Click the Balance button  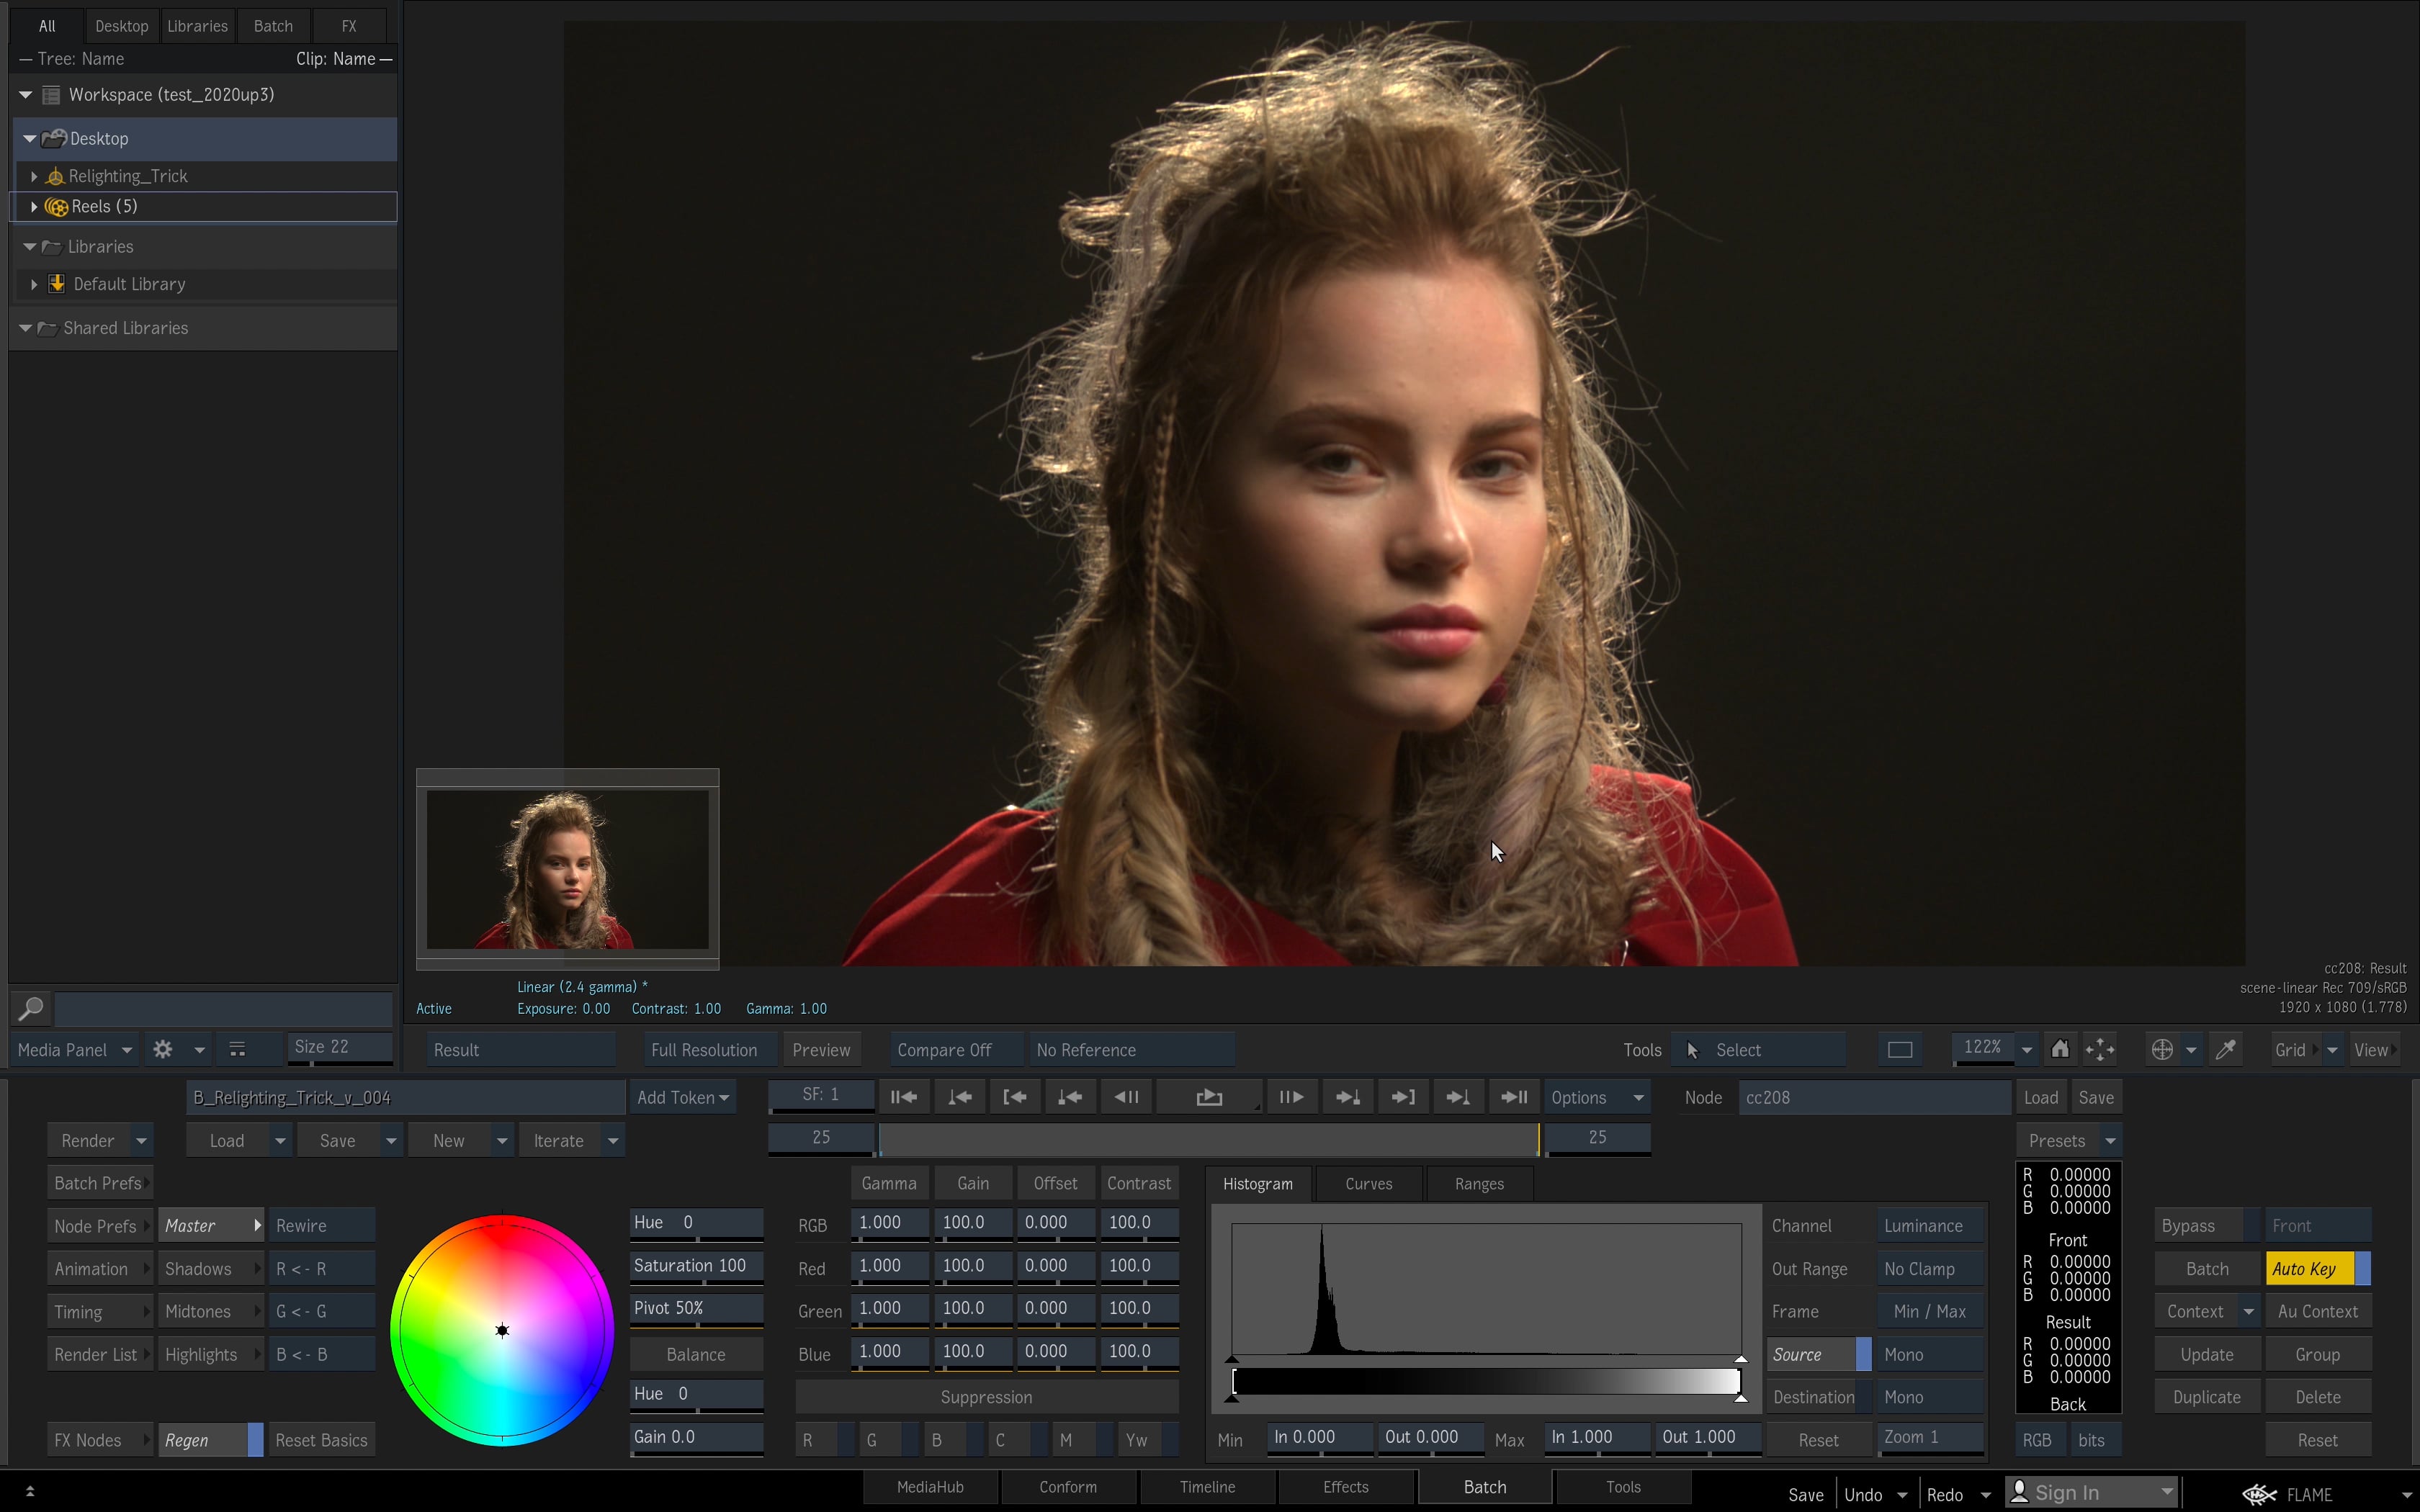point(696,1353)
